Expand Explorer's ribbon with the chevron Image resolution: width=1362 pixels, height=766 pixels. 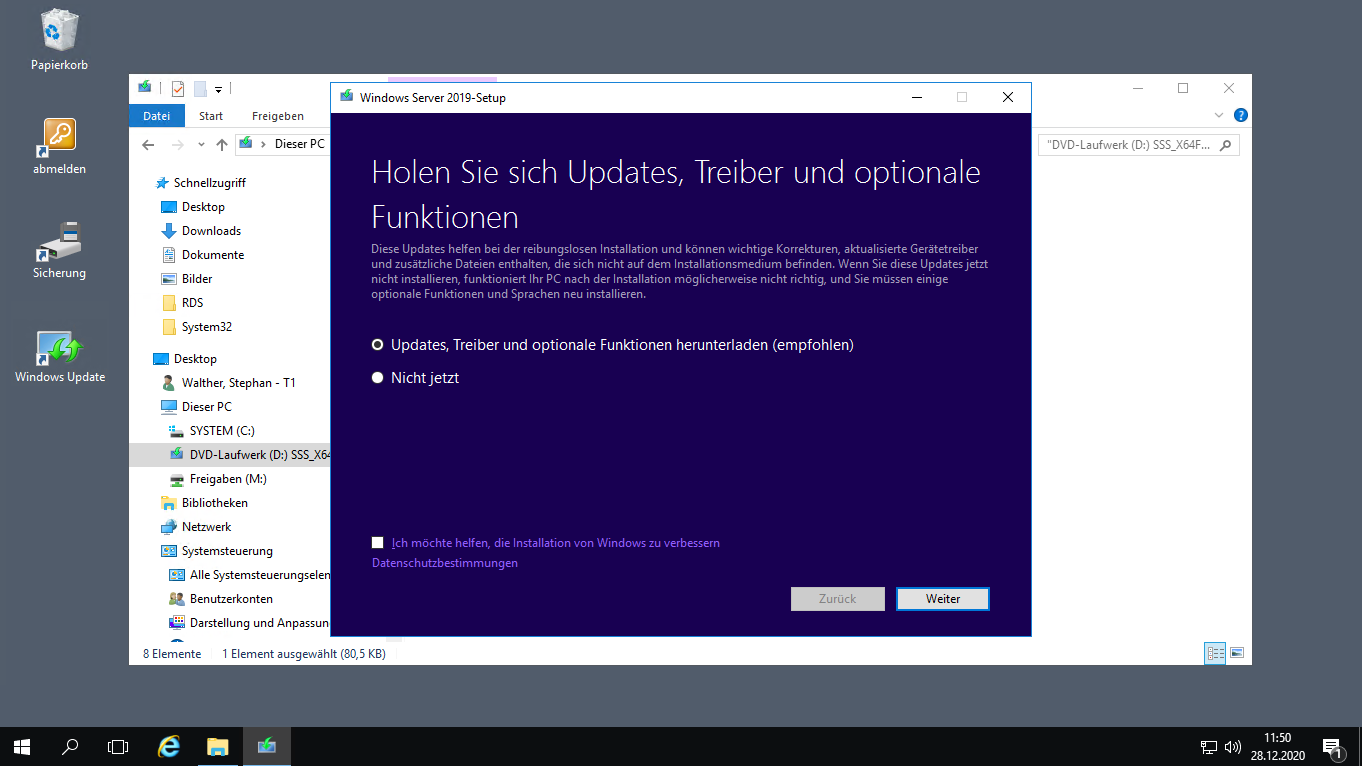coord(1219,115)
